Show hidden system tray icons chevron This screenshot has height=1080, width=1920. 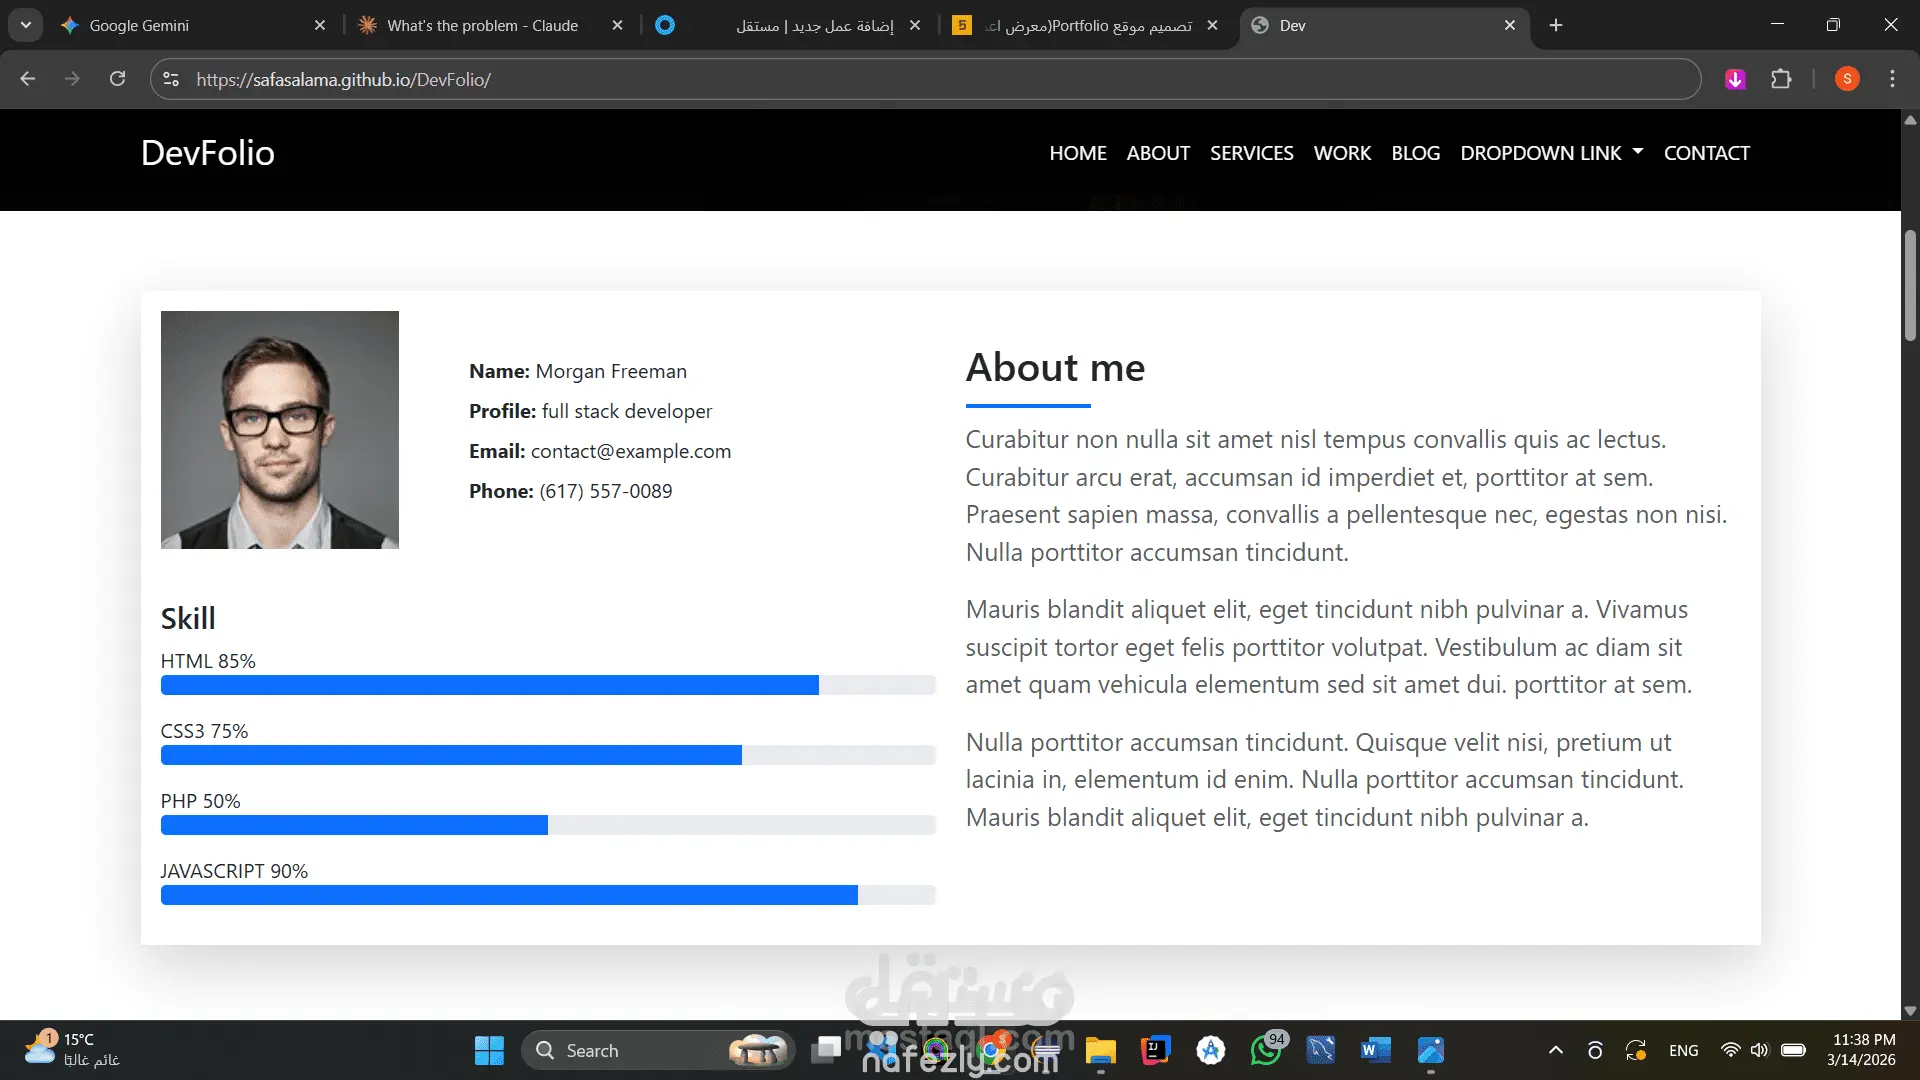point(1555,1050)
